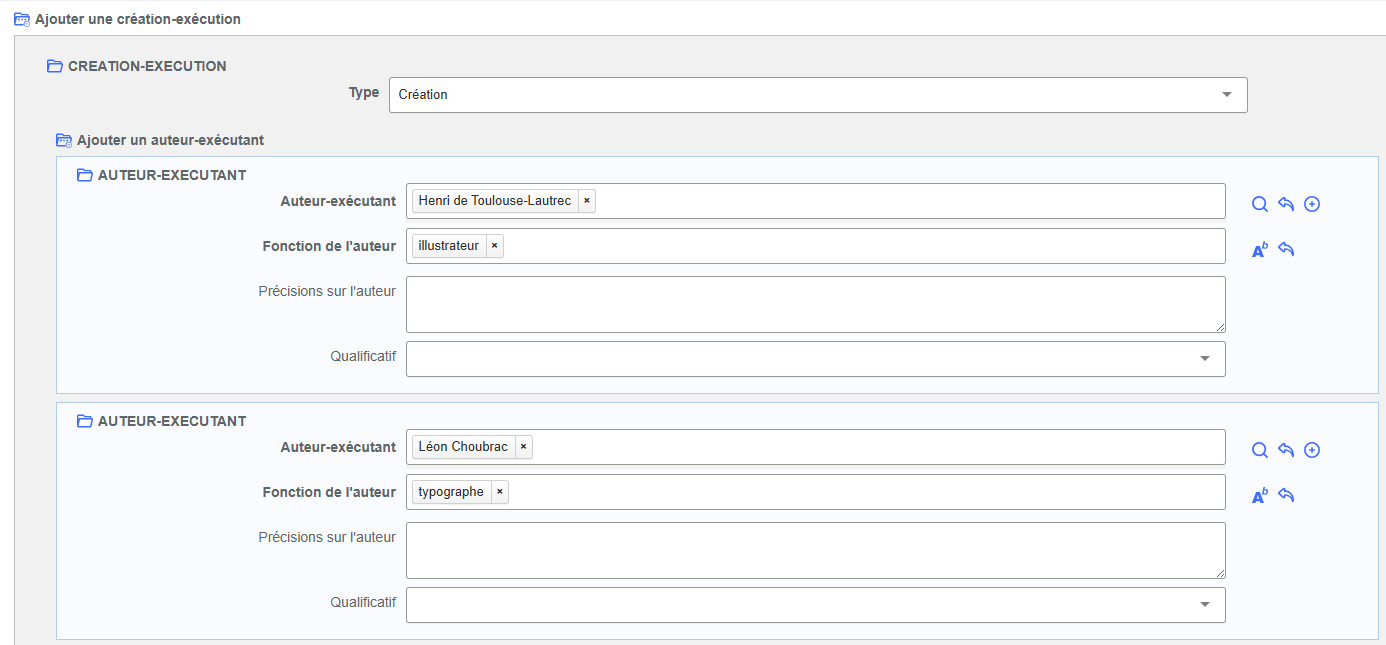Open the Type dropdown showing Création
The height and width of the screenshot is (645, 1386).
tap(817, 95)
